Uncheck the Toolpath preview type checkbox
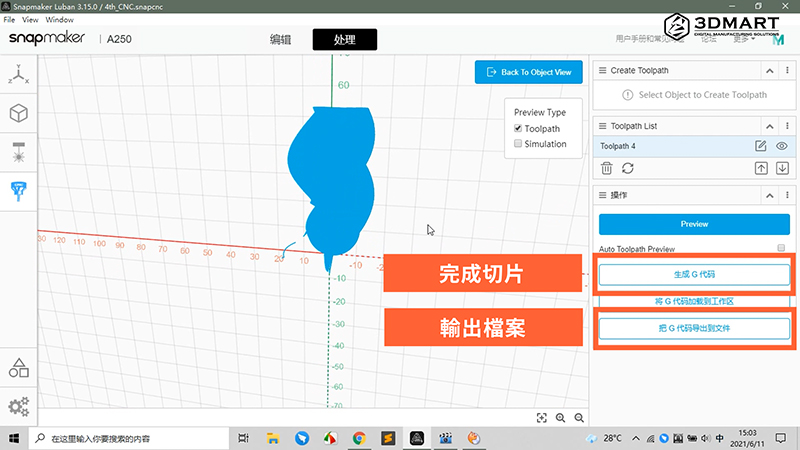 518,129
